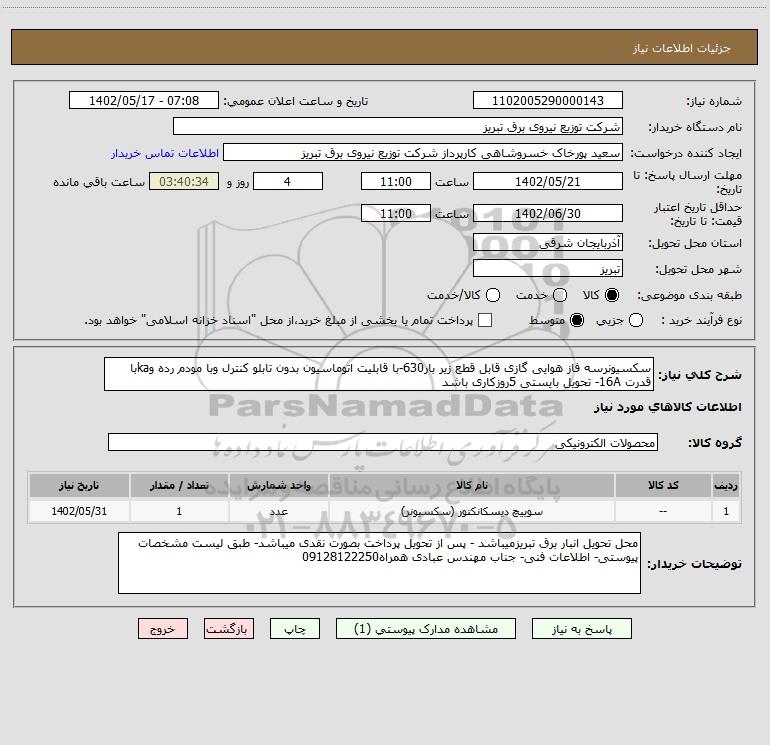Select the جزیی purchase type radio

click(x=635, y=320)
